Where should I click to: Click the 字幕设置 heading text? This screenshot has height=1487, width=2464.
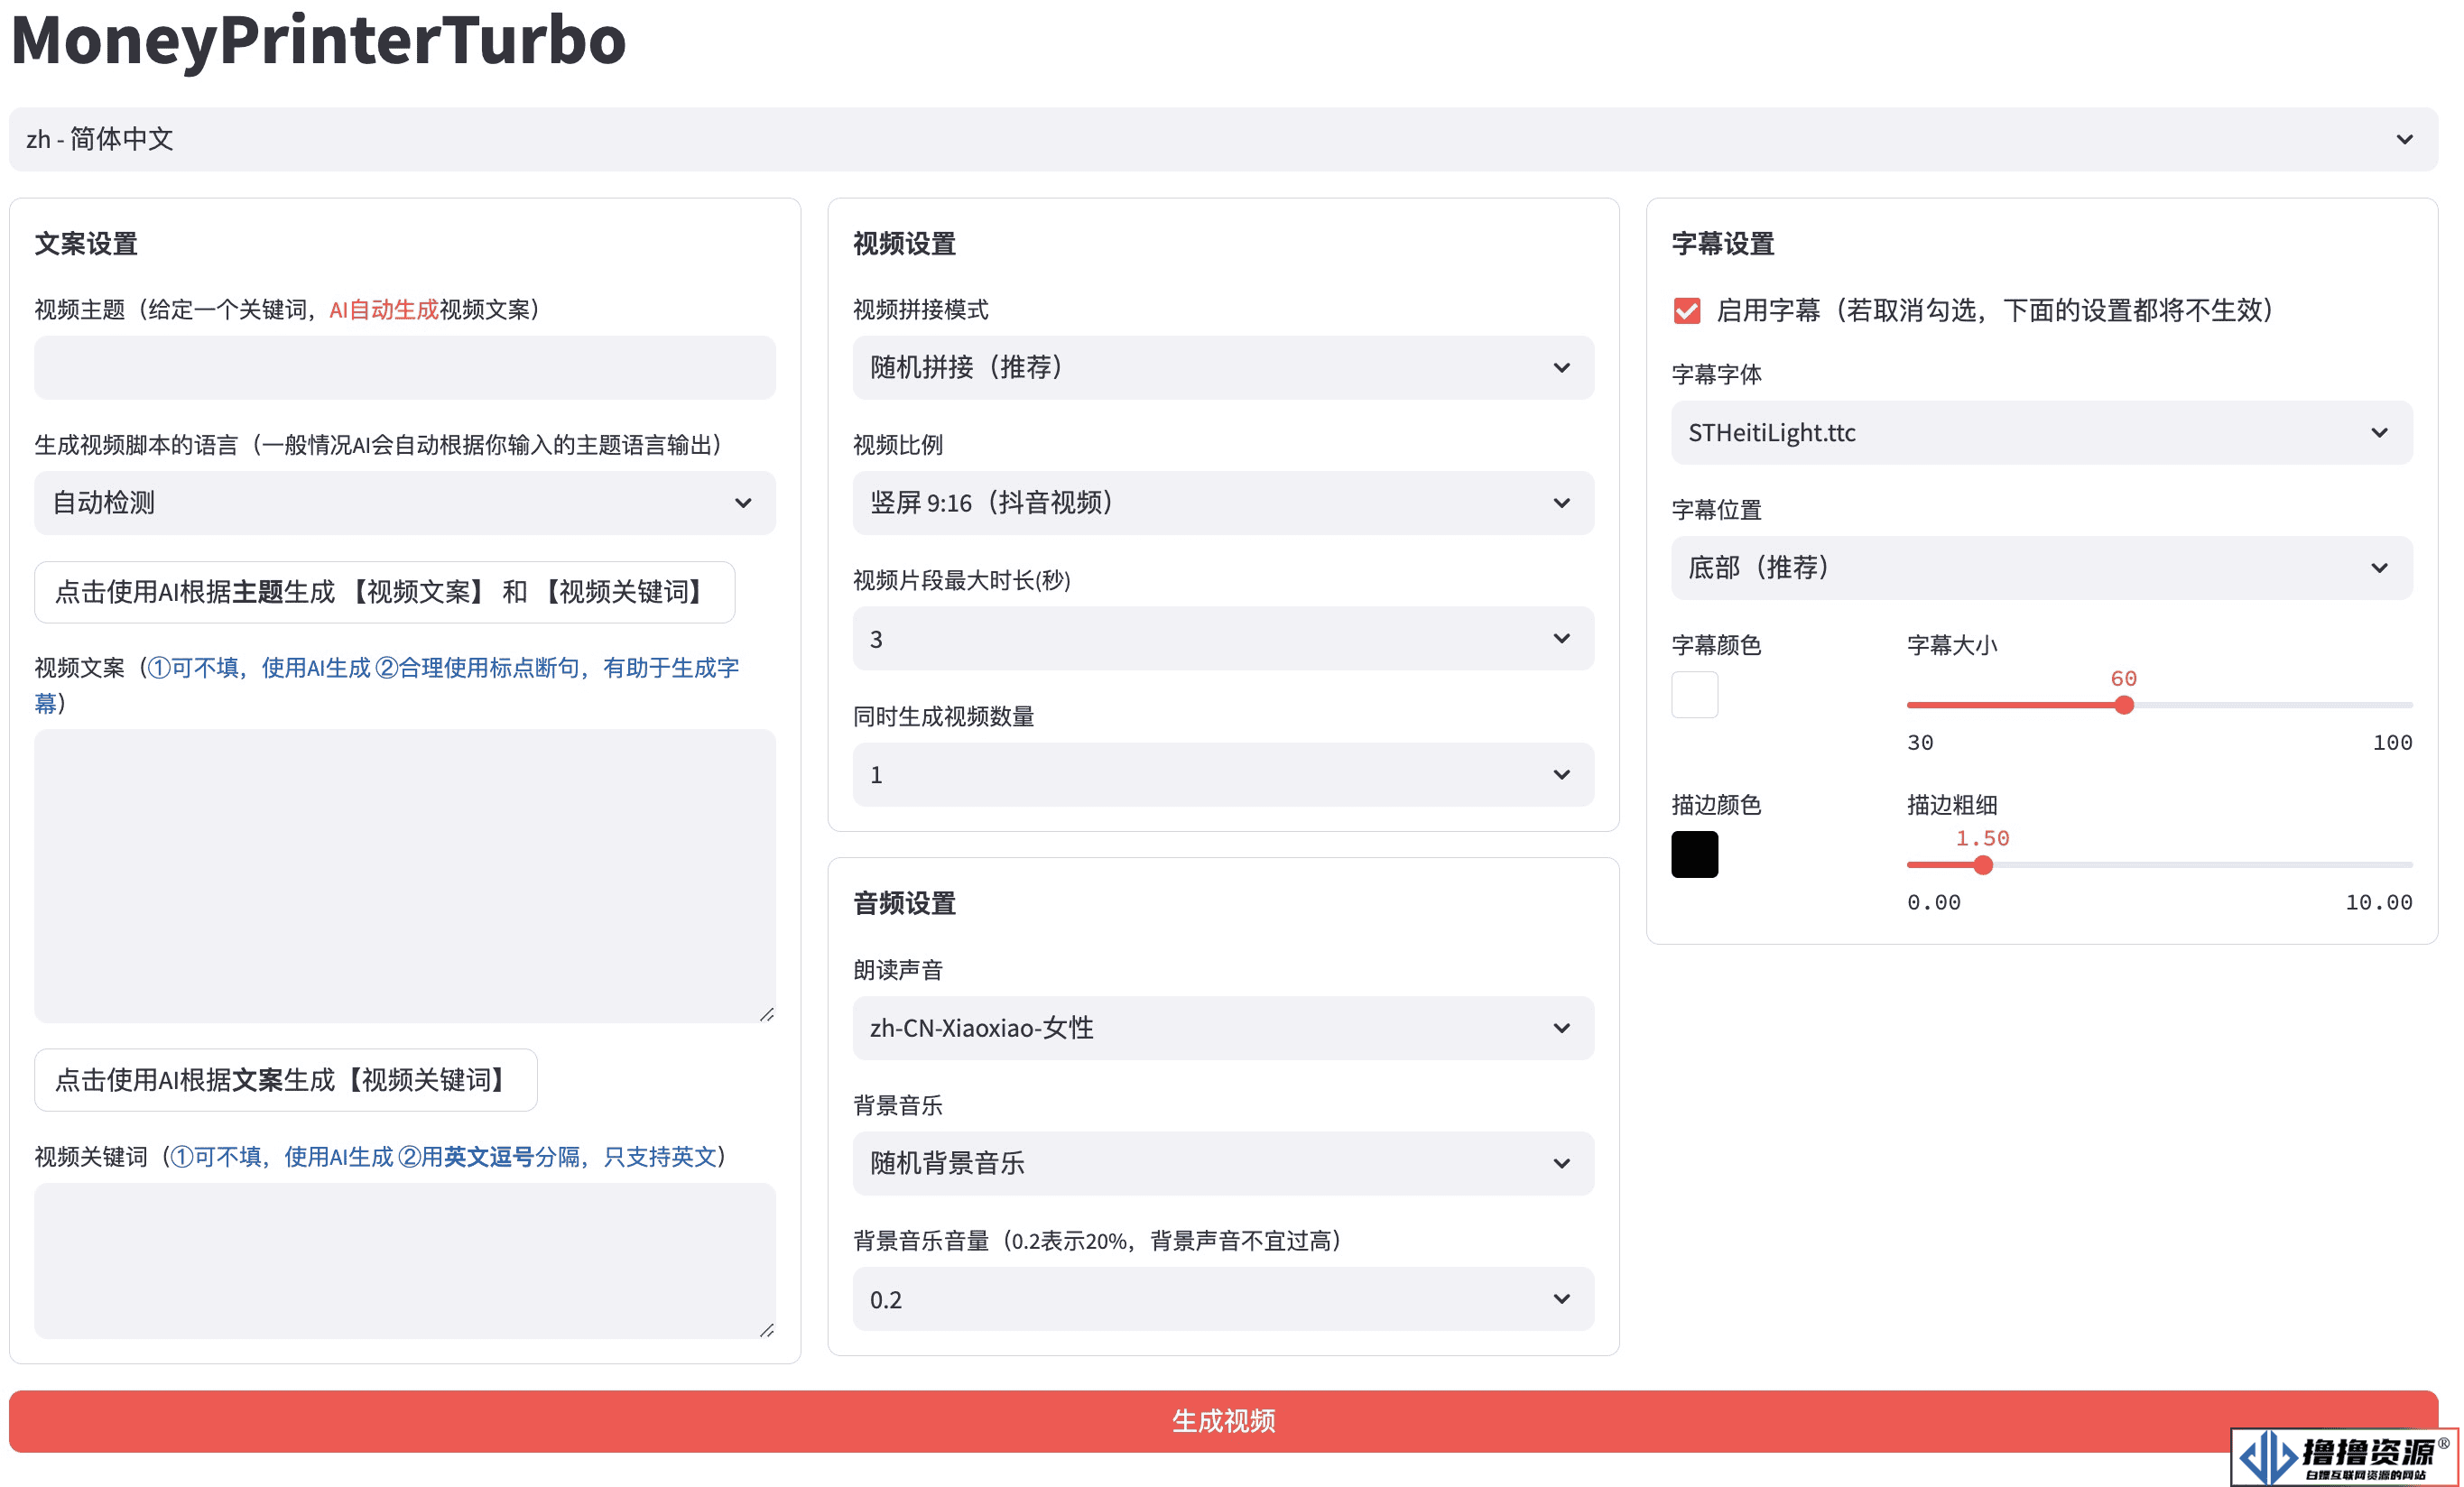1723,244
